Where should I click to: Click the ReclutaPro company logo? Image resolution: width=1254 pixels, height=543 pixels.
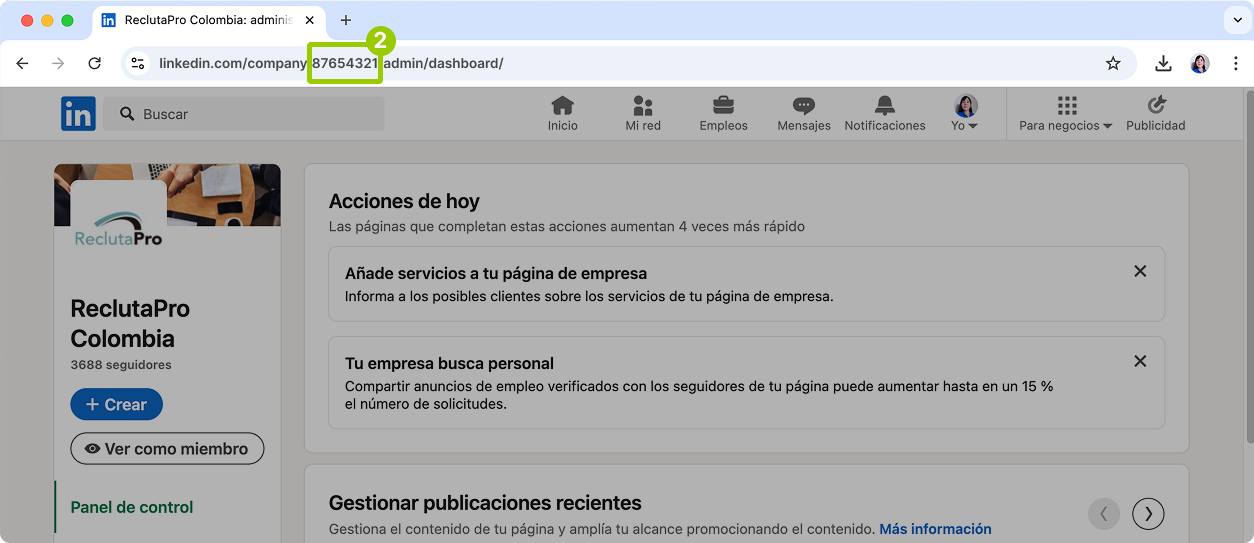point(119,226)
